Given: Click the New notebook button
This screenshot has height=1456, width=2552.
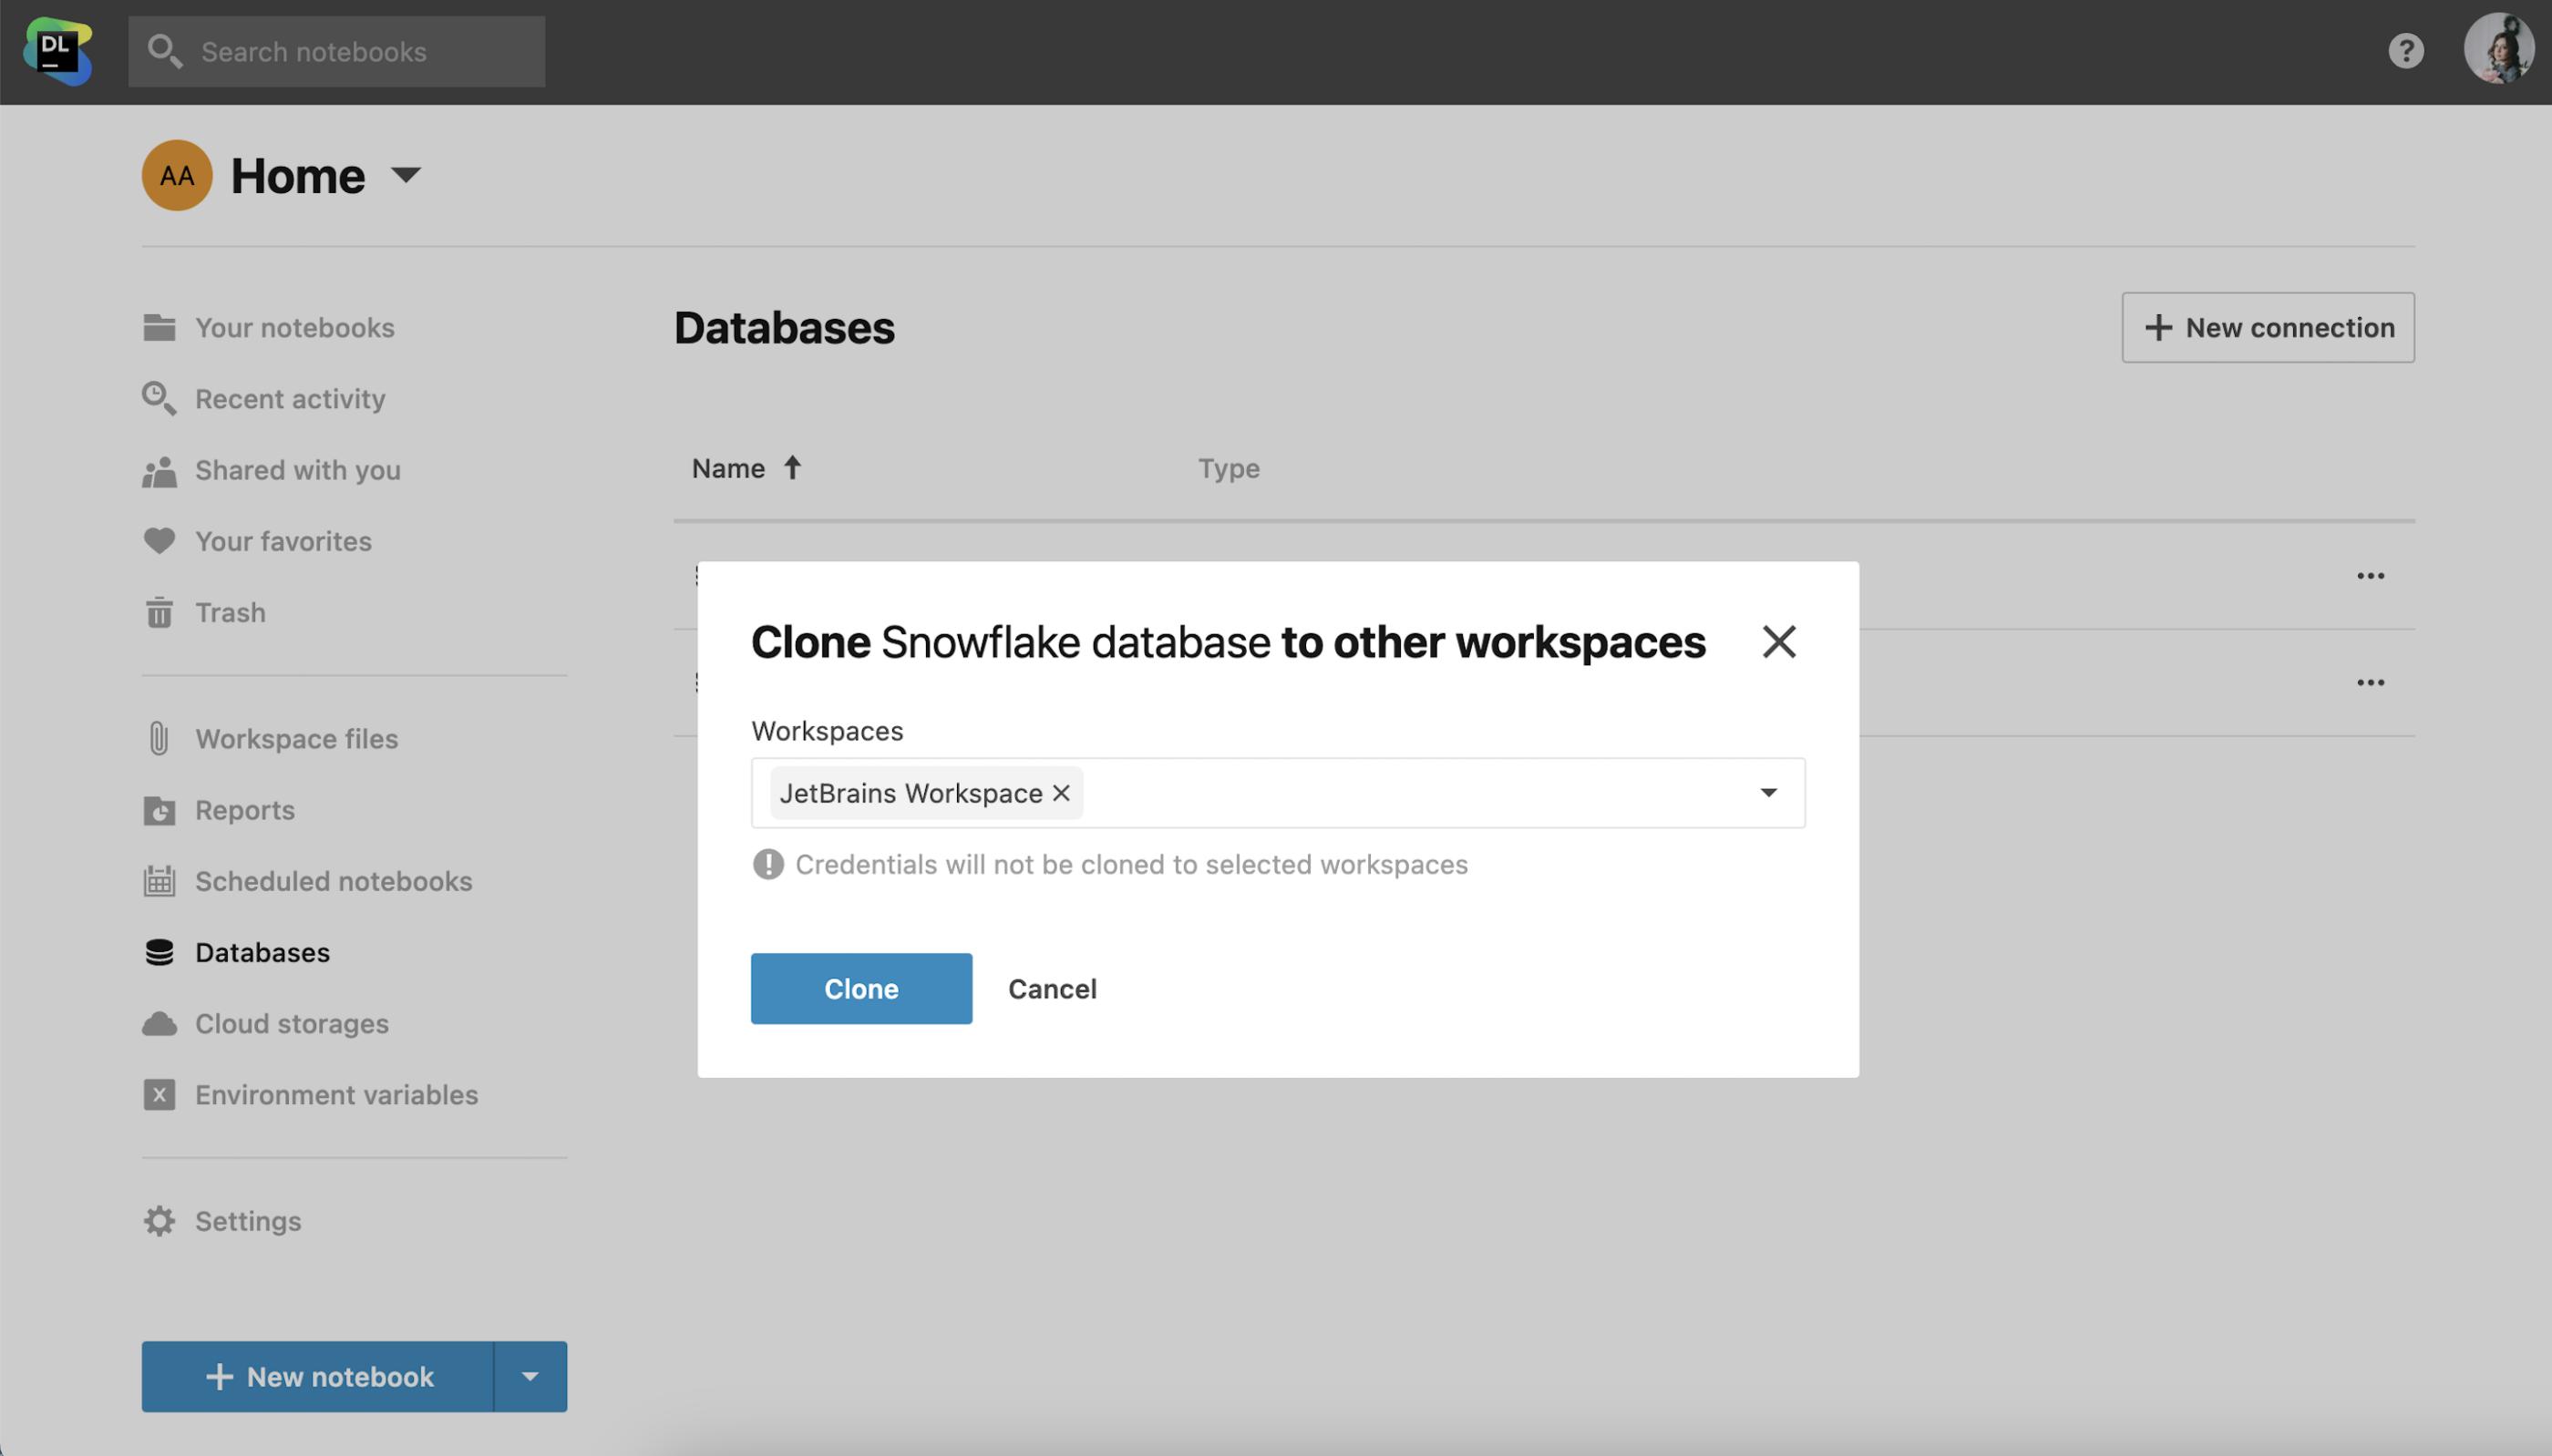Looking at the screenshot, I should click(318, 1377).
